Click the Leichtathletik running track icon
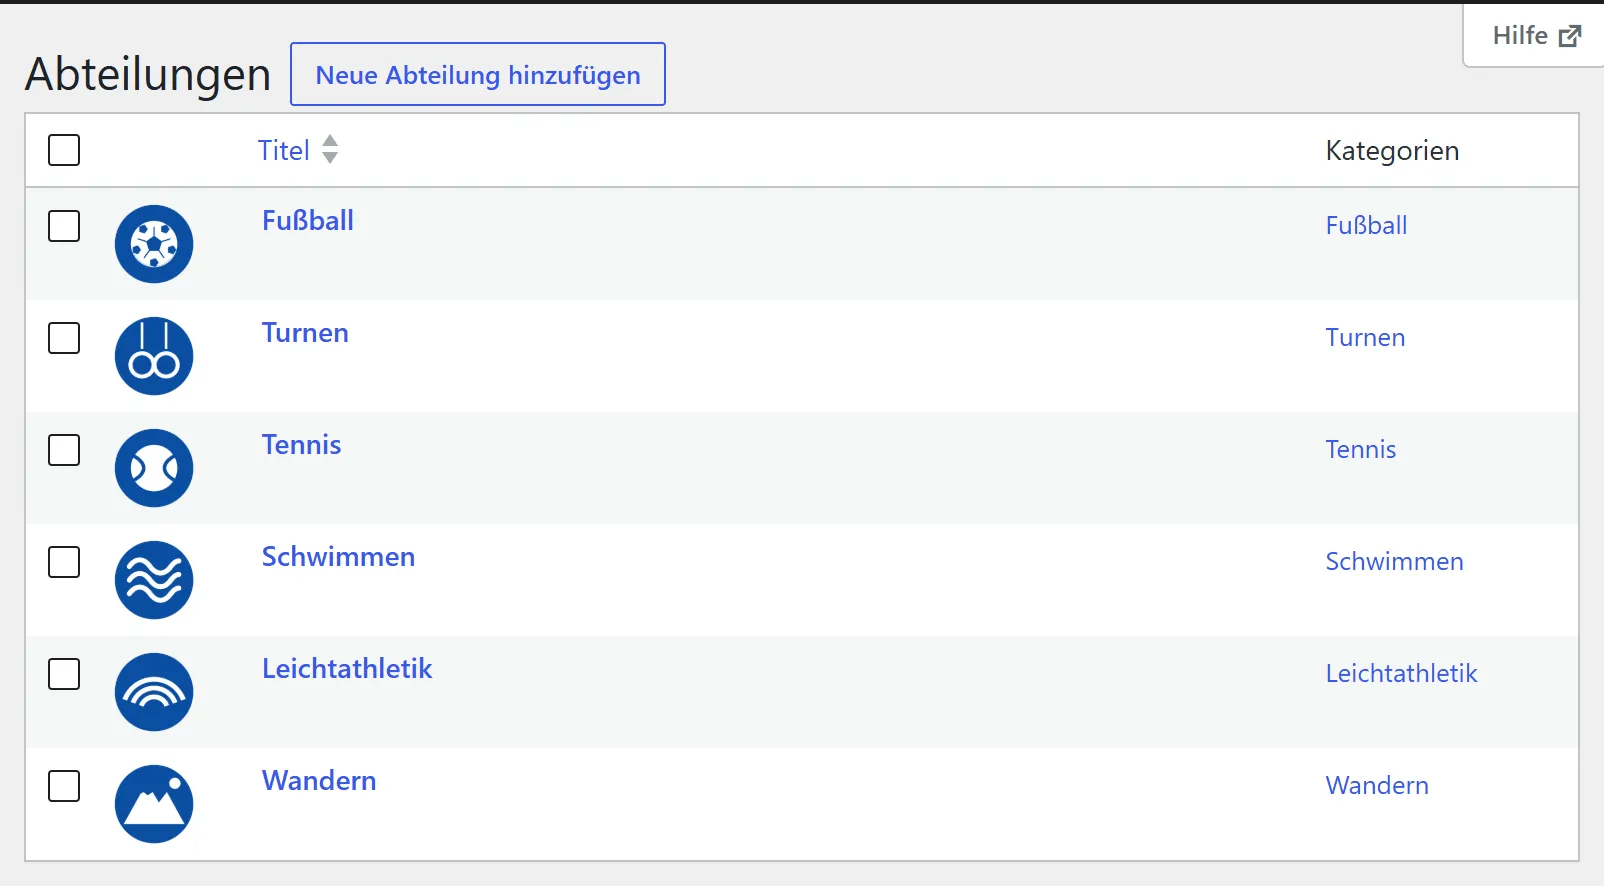Viewport: 1604px width, 886px height. point(154,692)
